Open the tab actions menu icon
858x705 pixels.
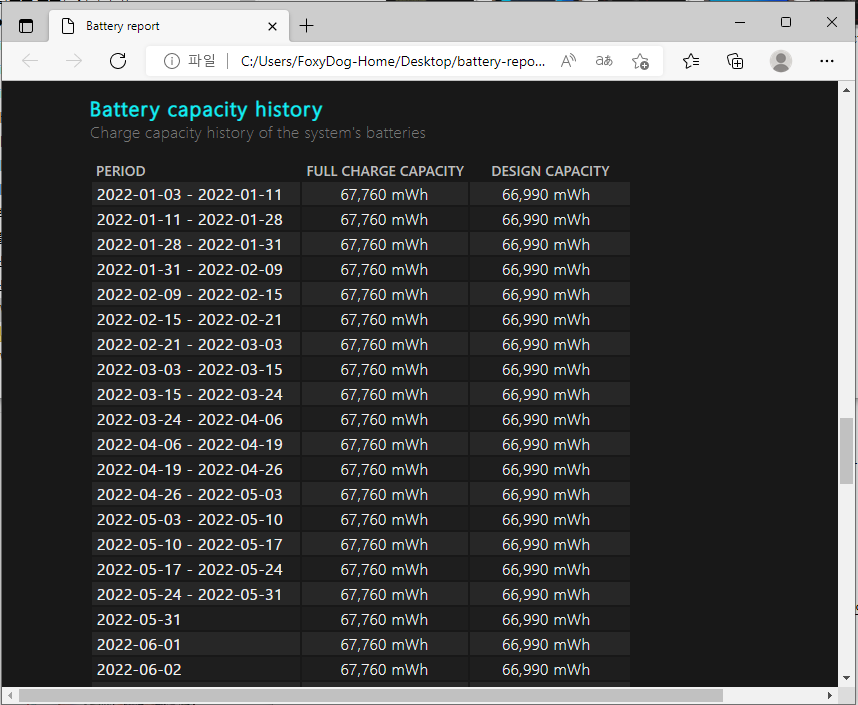26,26
